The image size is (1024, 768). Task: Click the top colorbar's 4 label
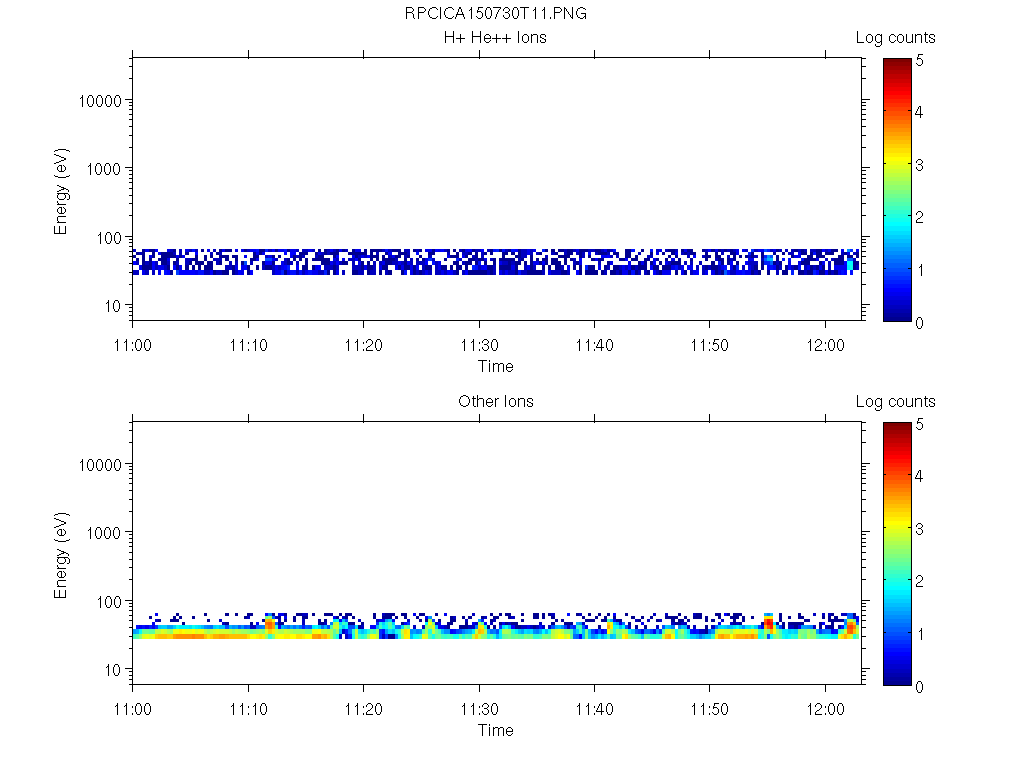[x=920, y=112]
